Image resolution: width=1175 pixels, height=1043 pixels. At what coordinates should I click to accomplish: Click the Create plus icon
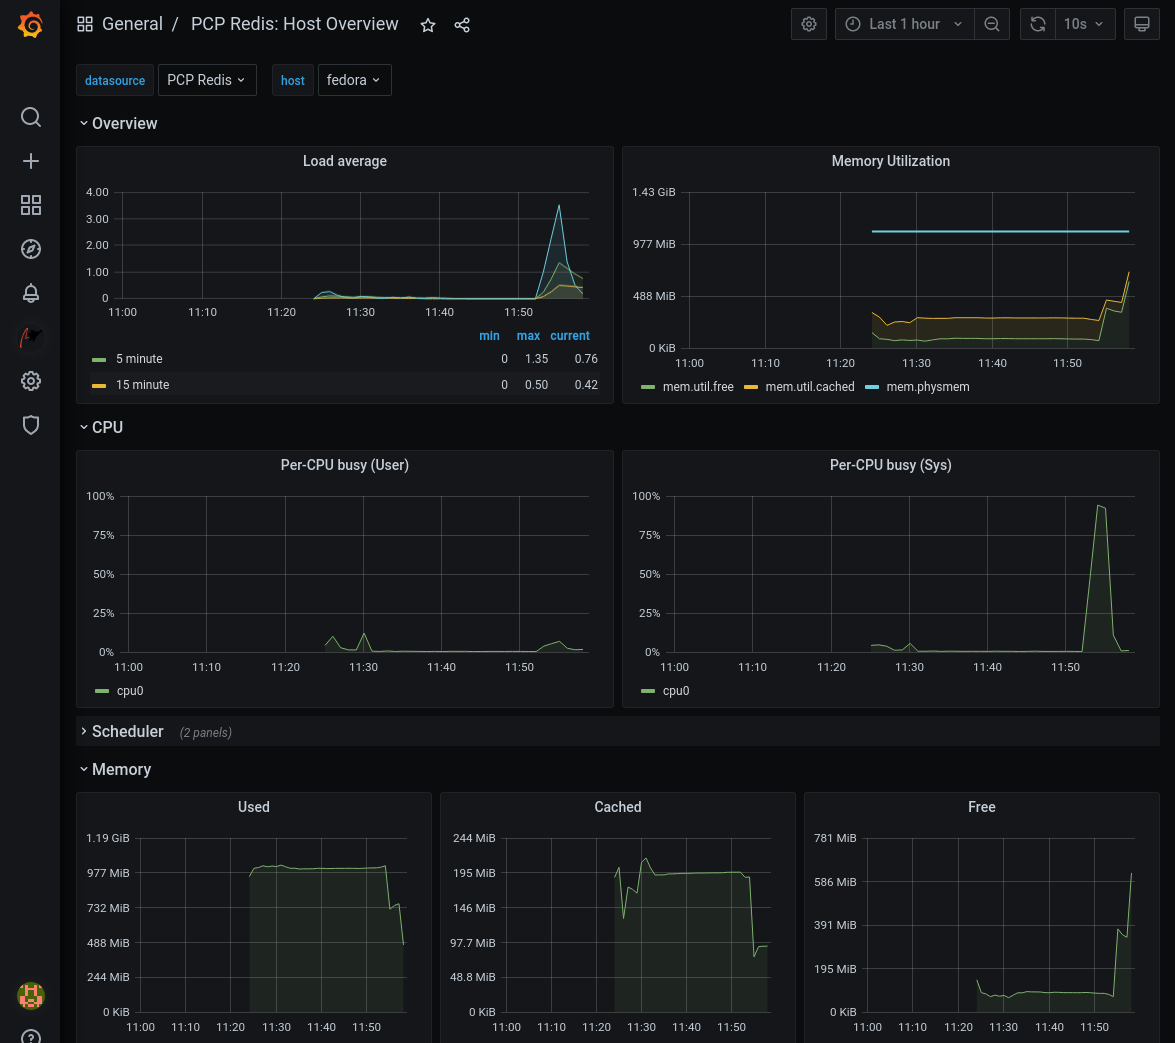[31, 161]
